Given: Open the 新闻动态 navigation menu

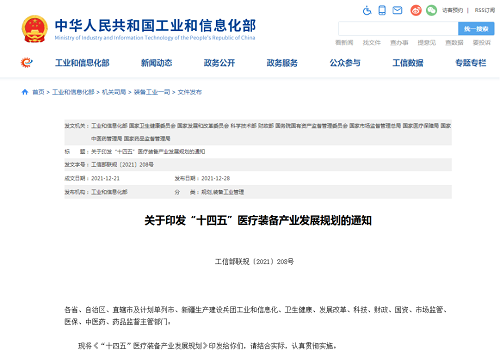Looking at the screenshot, I should pos(156,63).
